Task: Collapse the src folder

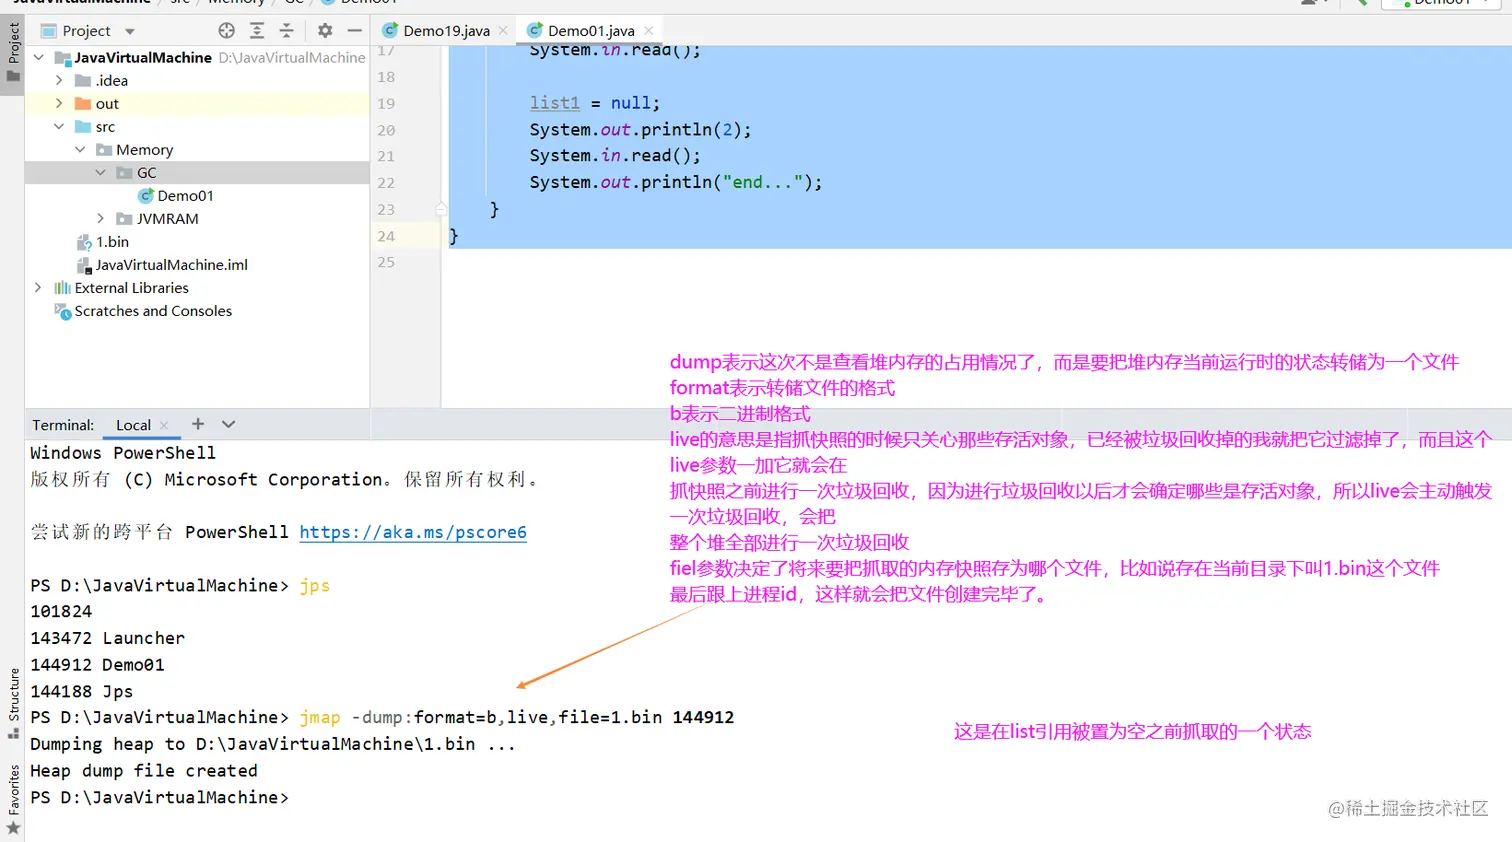Action: [59, 127]
